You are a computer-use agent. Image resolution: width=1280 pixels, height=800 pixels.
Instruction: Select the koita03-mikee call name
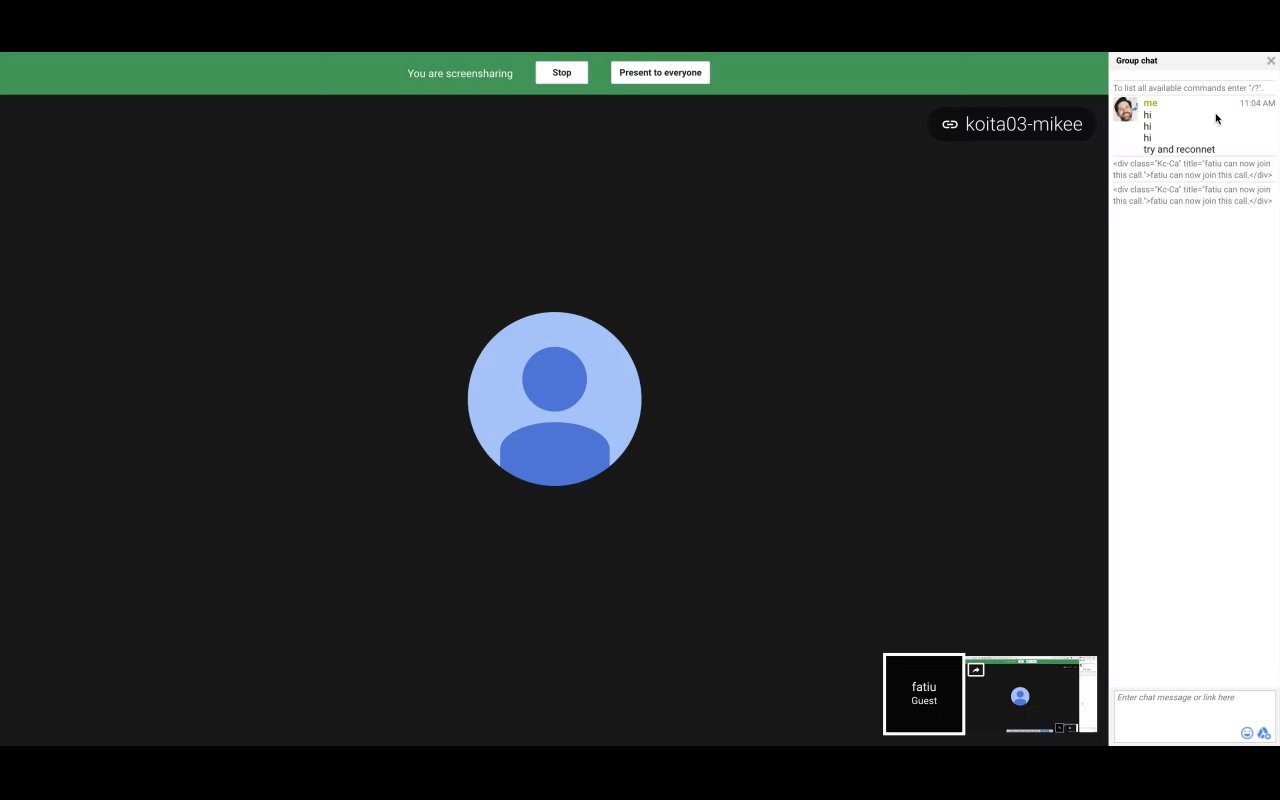tap(1023, 125)
